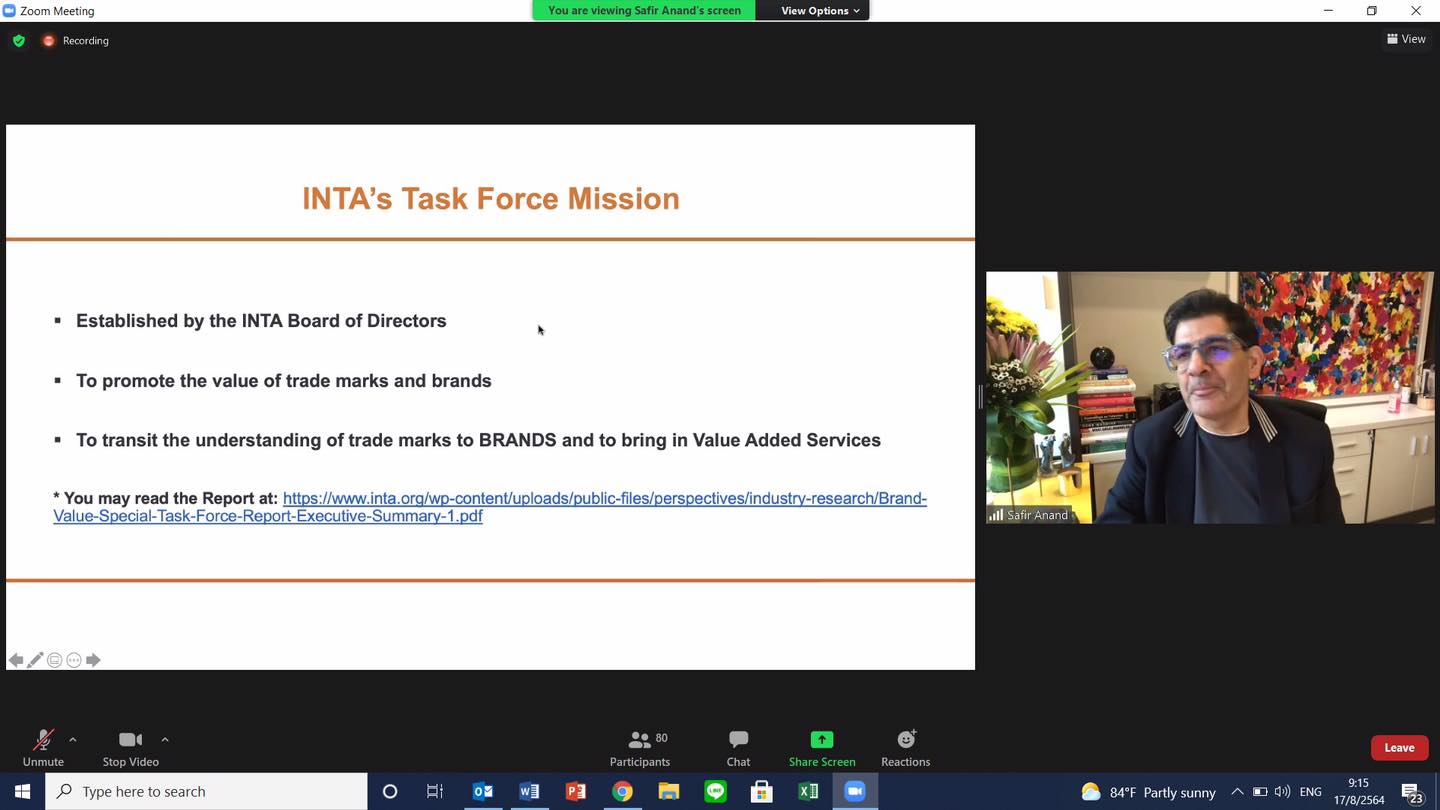Screen dimensions: 1440x810
Task: Open Microsoft Store from the taskbar
Action: click(x=762, y=791)
